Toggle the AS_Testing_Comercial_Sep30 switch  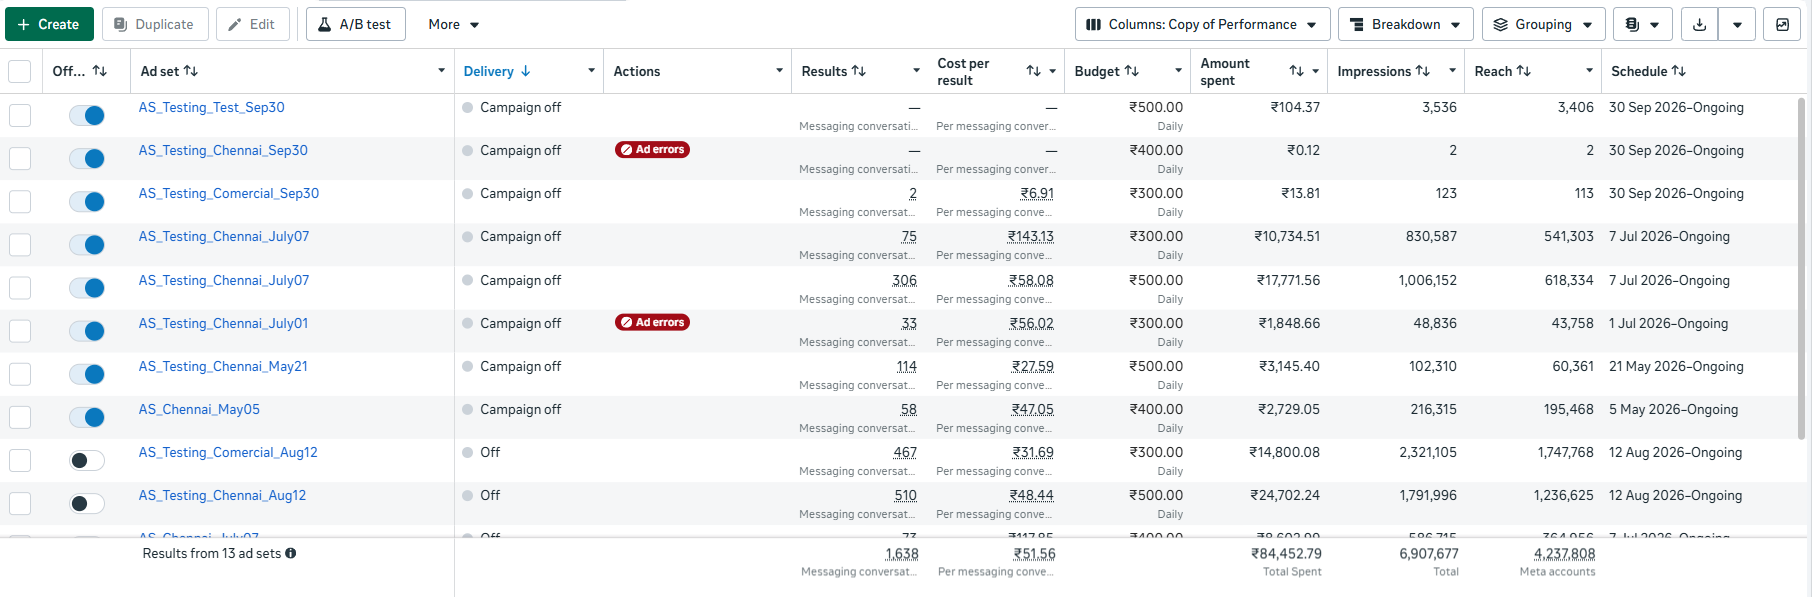coord(87,201)
